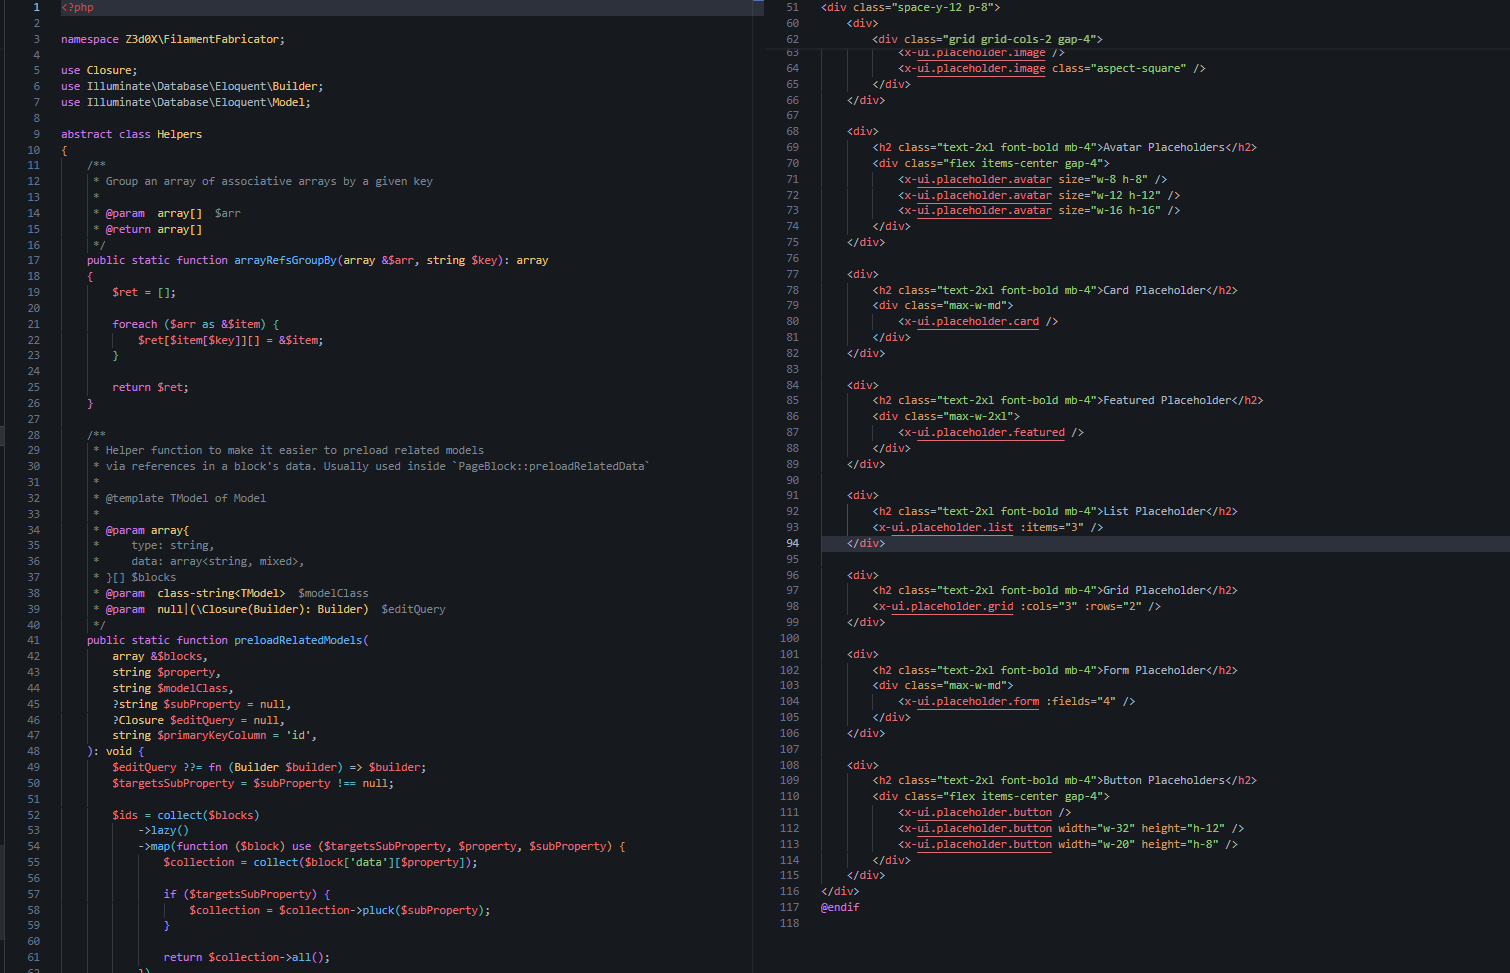Click the underlined ui.placeholder.featured identifier
This screenshot has width=1510, height=973.
click(x=990, y=432)
